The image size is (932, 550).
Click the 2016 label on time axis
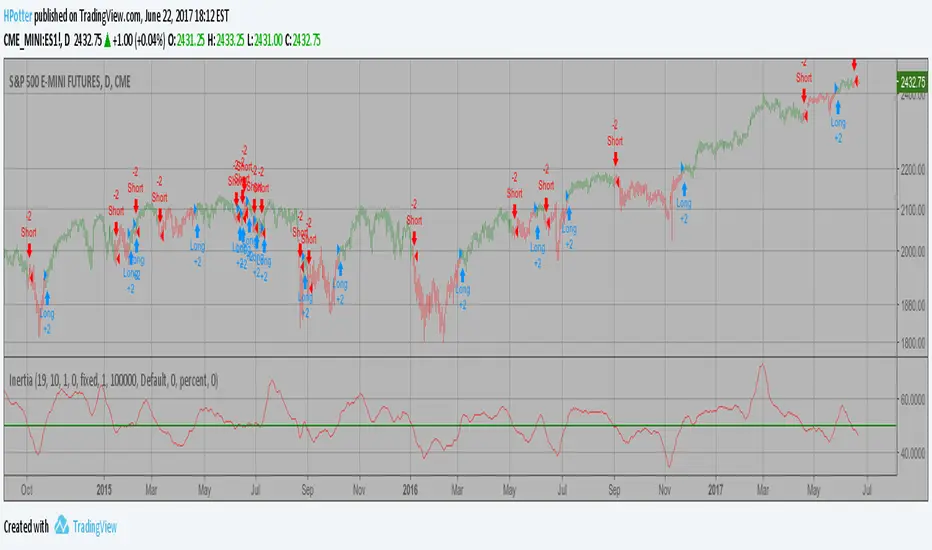(410, 490)
